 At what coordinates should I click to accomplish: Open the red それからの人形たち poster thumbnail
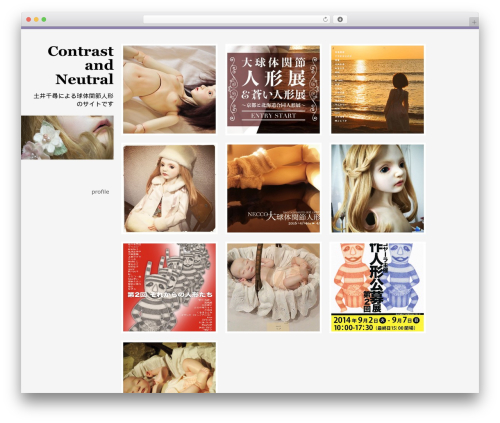[x=169, y=287]
